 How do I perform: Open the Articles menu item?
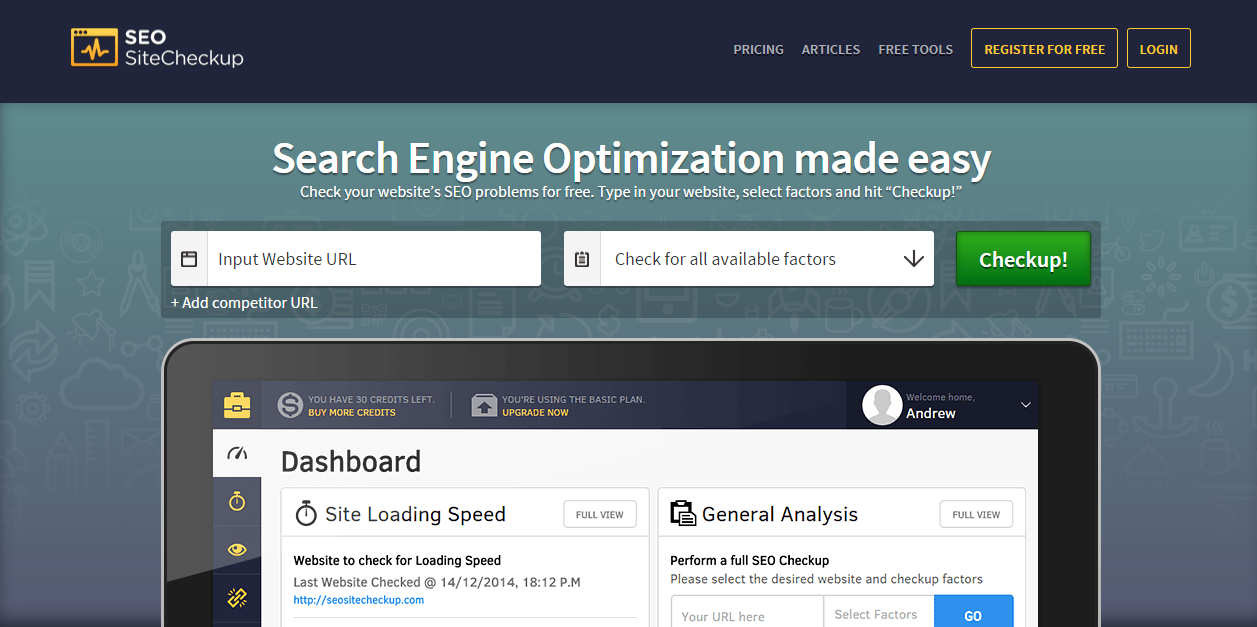tap(831, 49)
